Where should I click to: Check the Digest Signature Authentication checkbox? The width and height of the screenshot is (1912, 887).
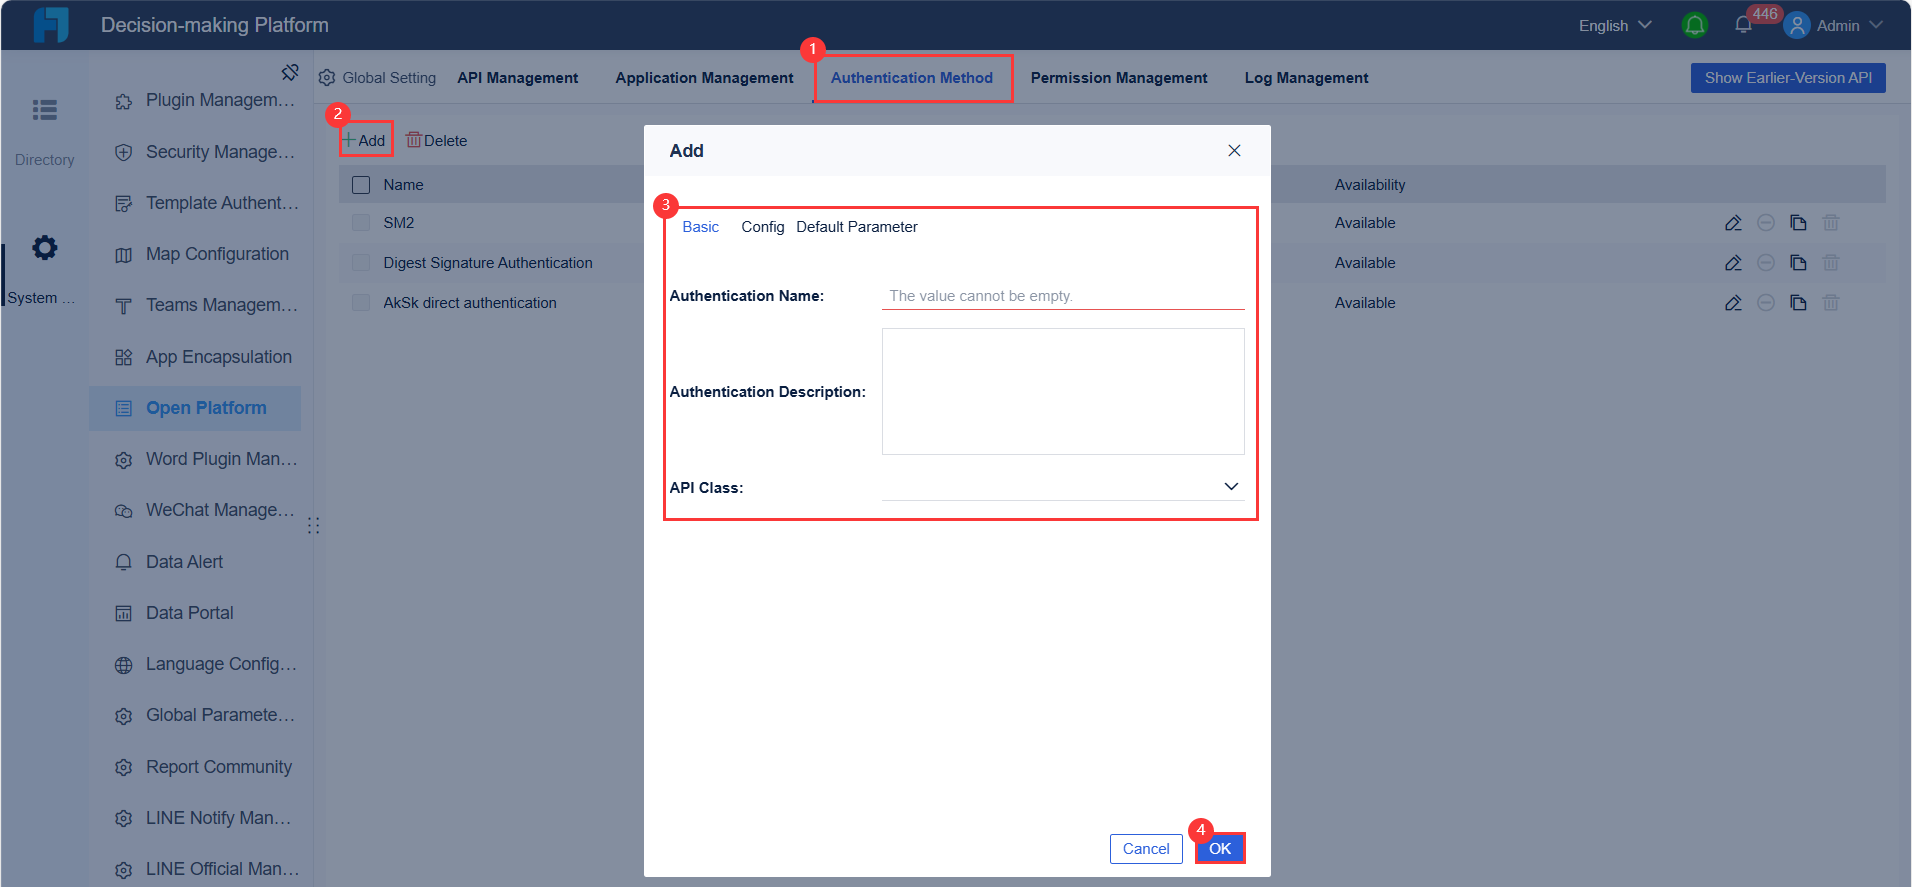[x=361, y=263]
